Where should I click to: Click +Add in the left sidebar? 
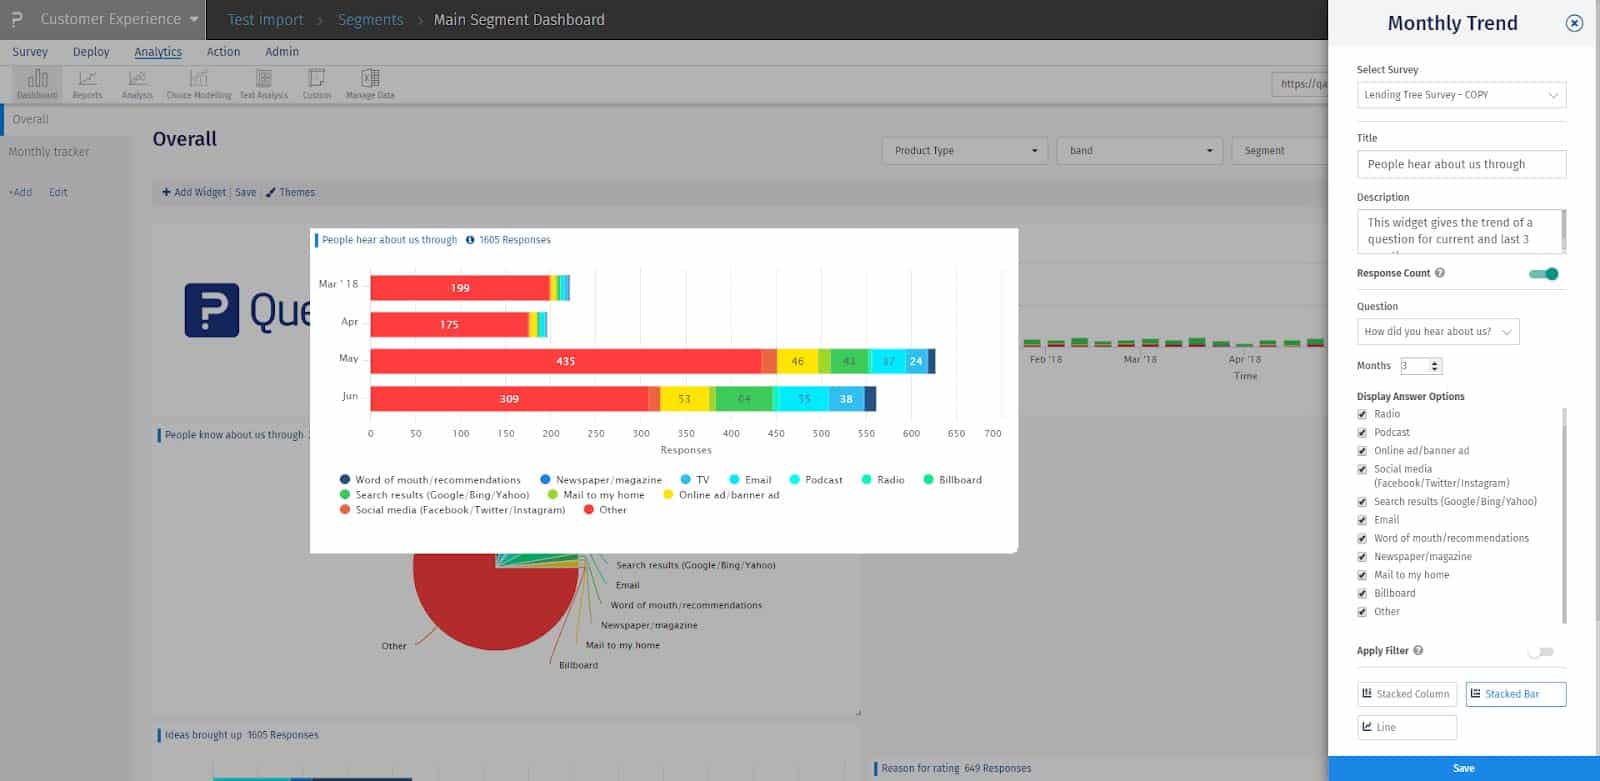(20, 192)
